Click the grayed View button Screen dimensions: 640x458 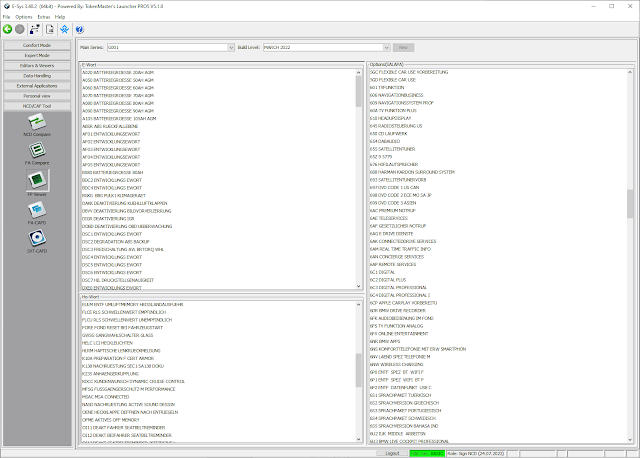coord(403,47)
